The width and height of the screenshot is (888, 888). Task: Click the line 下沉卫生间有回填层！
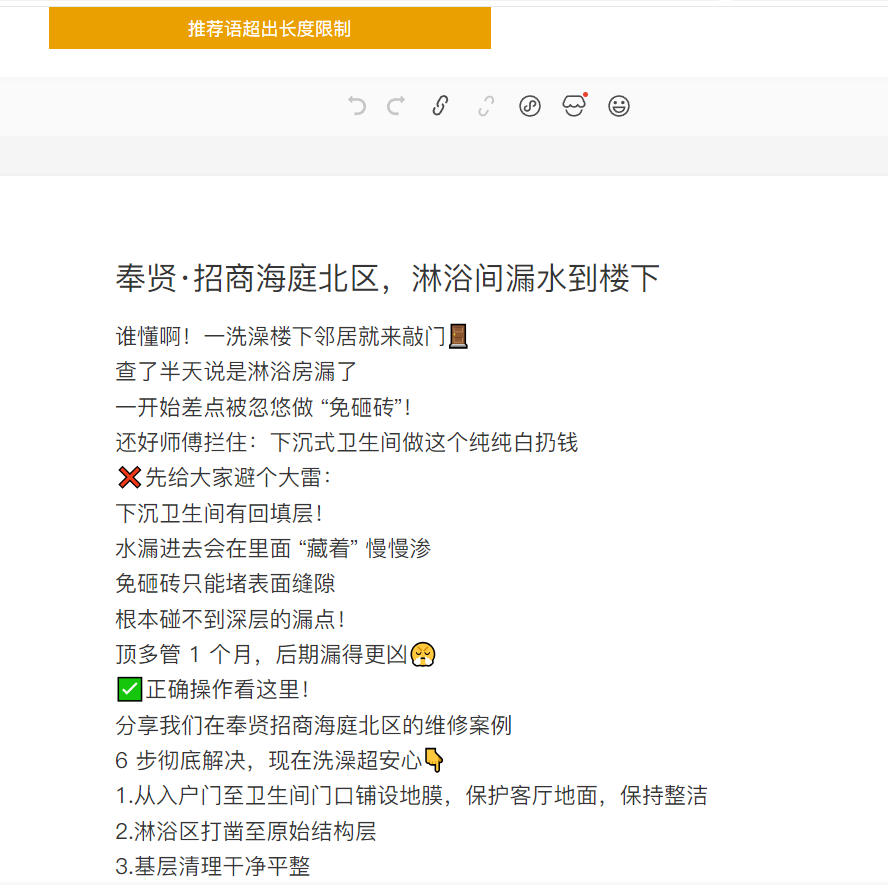[x=219, y=513]
